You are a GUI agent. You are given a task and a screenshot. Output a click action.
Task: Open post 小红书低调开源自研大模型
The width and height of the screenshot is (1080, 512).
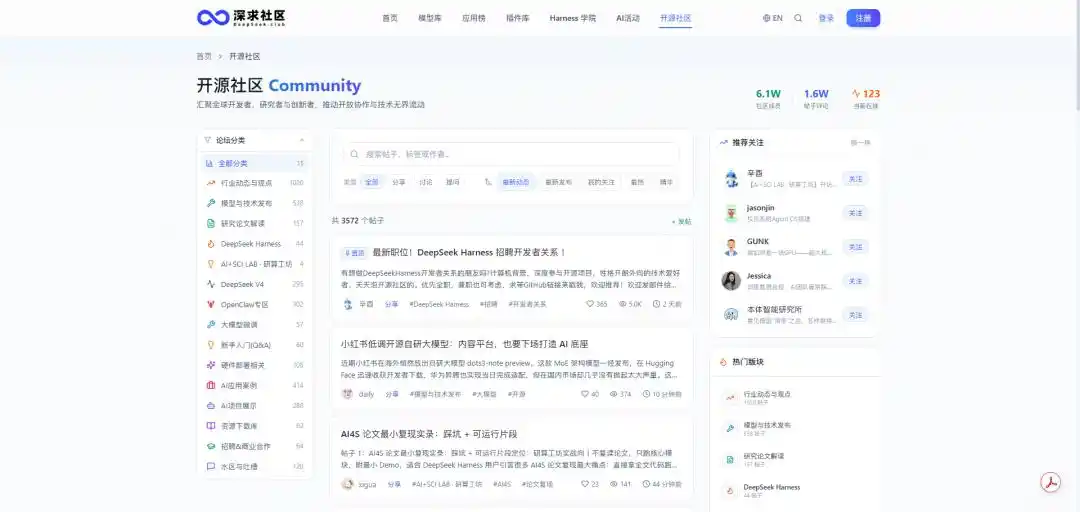tap(464, 344)
